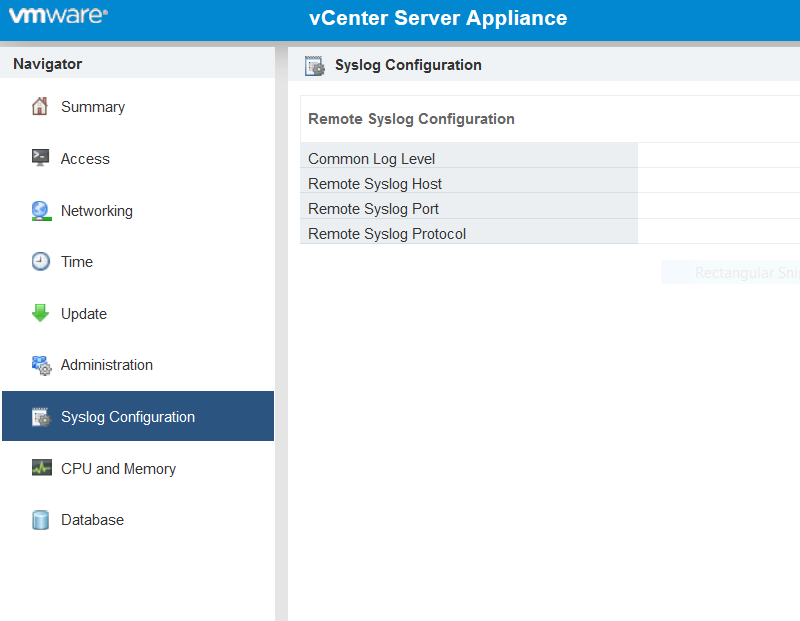Click the Database cylinder icon
This screenshot has width=800, height=621.
coord(41,519)
